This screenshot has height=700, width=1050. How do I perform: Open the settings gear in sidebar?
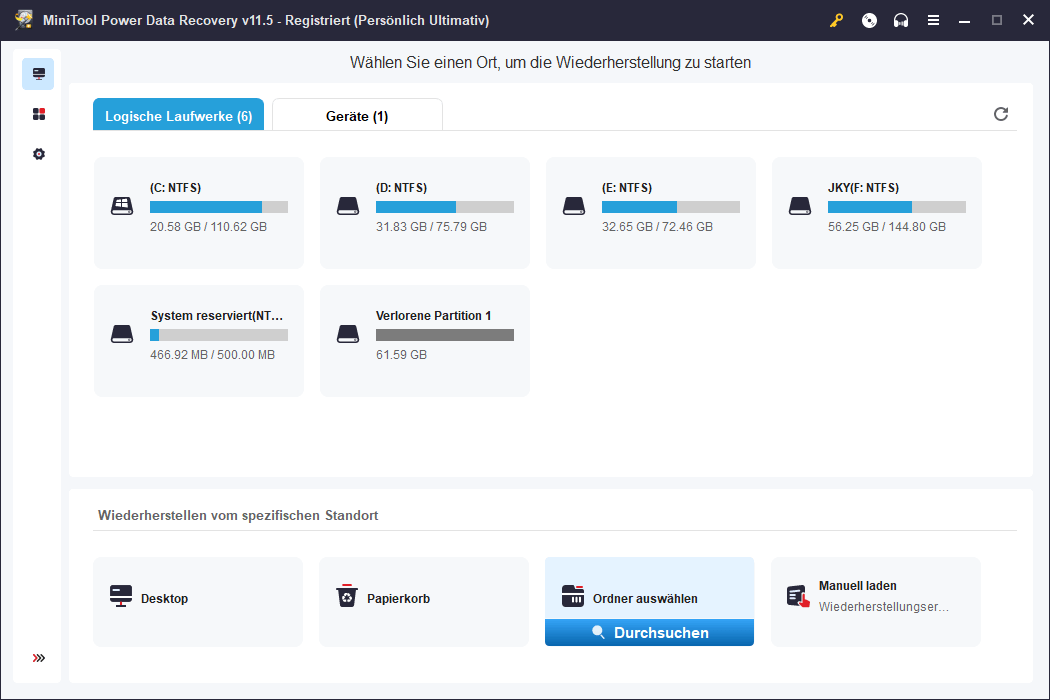39,154
